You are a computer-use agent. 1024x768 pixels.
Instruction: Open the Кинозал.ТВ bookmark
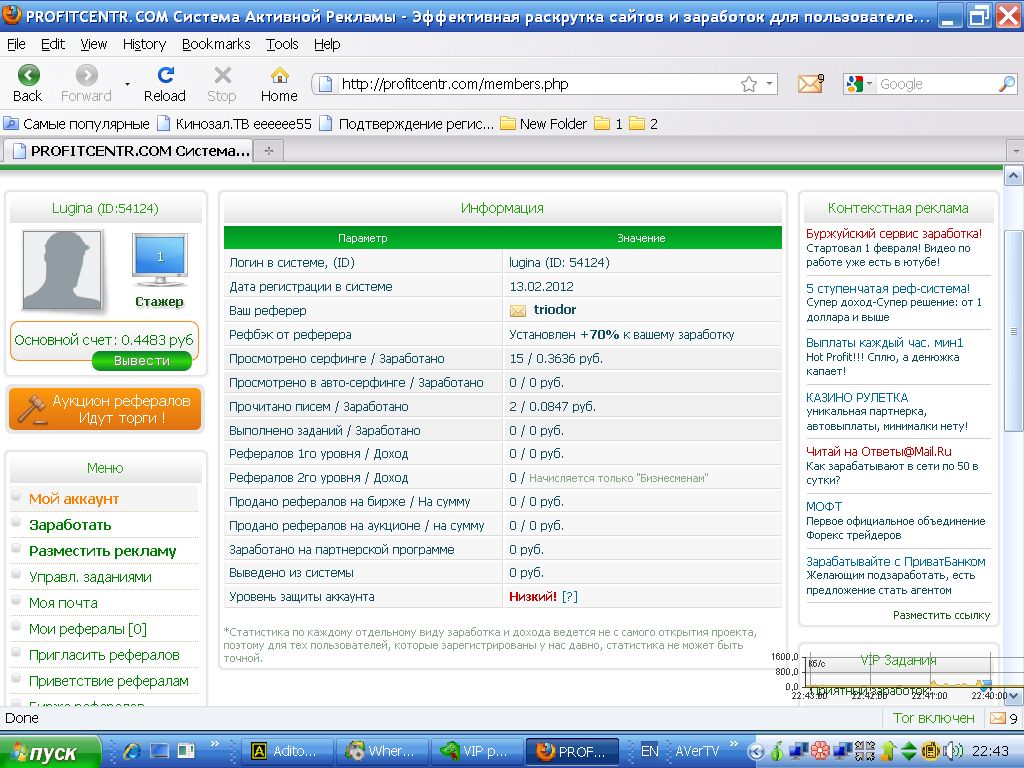pos(234,124)
